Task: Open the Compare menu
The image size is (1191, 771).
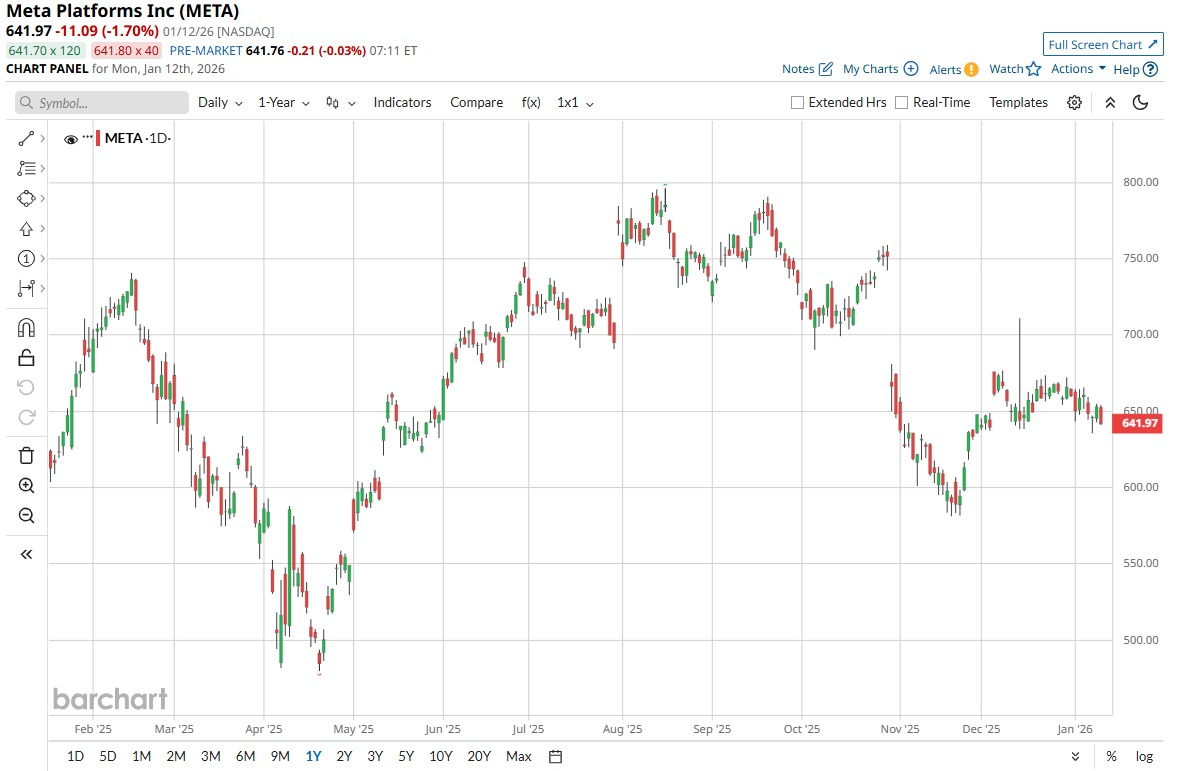Action: [x=476, y=103]
